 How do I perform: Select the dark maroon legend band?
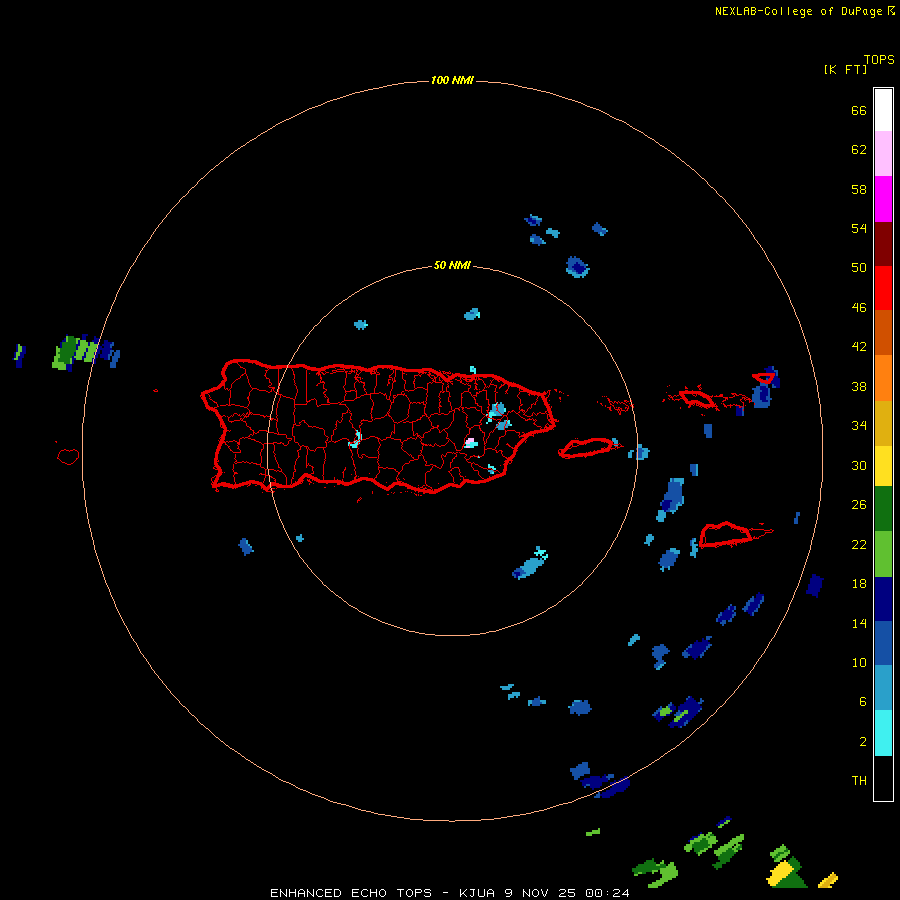click(x=883, y=243)
